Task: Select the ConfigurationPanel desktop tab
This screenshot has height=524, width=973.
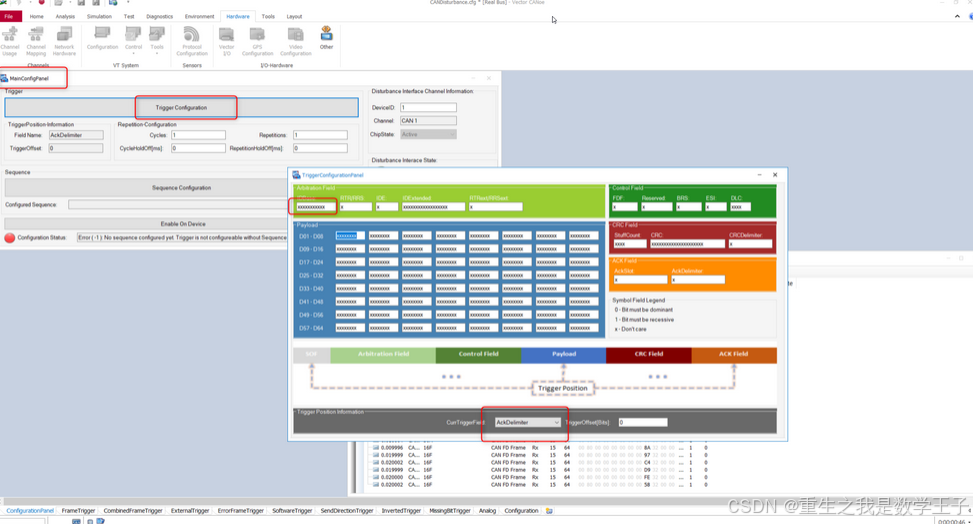Action: coord(30,511)
